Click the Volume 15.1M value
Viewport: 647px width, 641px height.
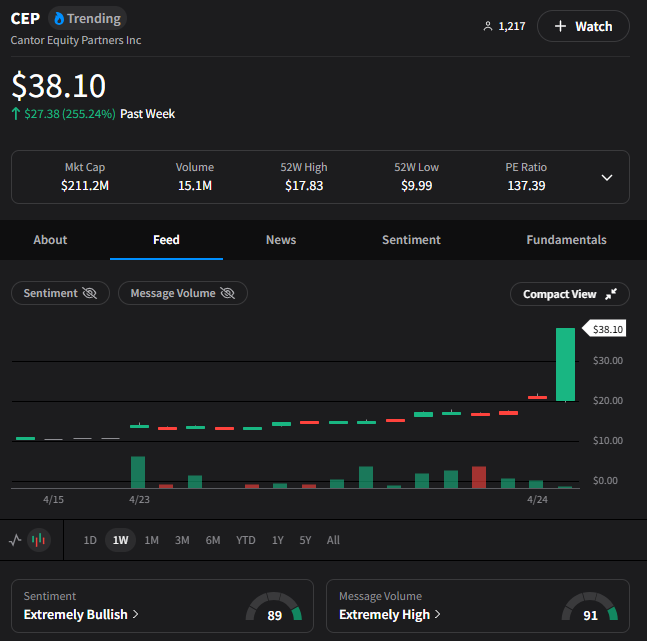coord(195,186)
